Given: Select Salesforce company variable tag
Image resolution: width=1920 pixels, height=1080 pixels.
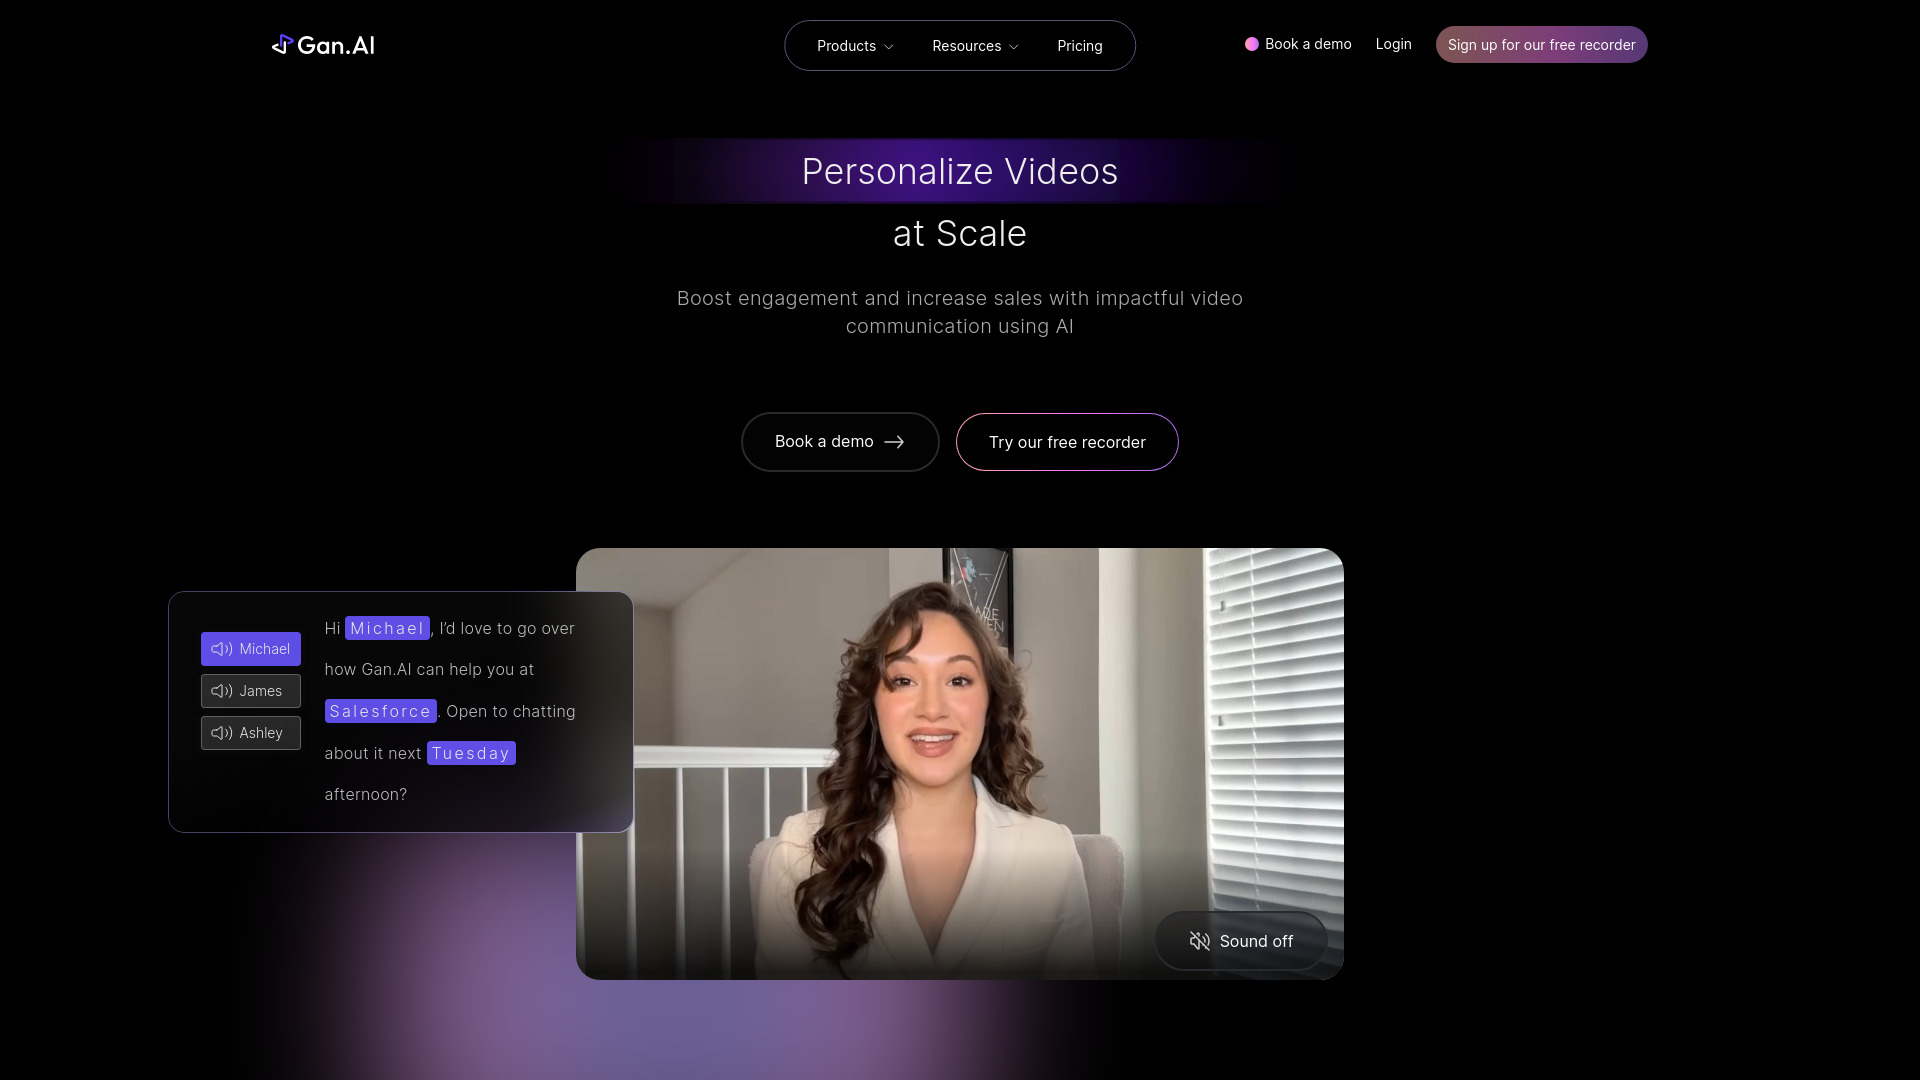Looking at the screenshot, I should click(380, 709).
